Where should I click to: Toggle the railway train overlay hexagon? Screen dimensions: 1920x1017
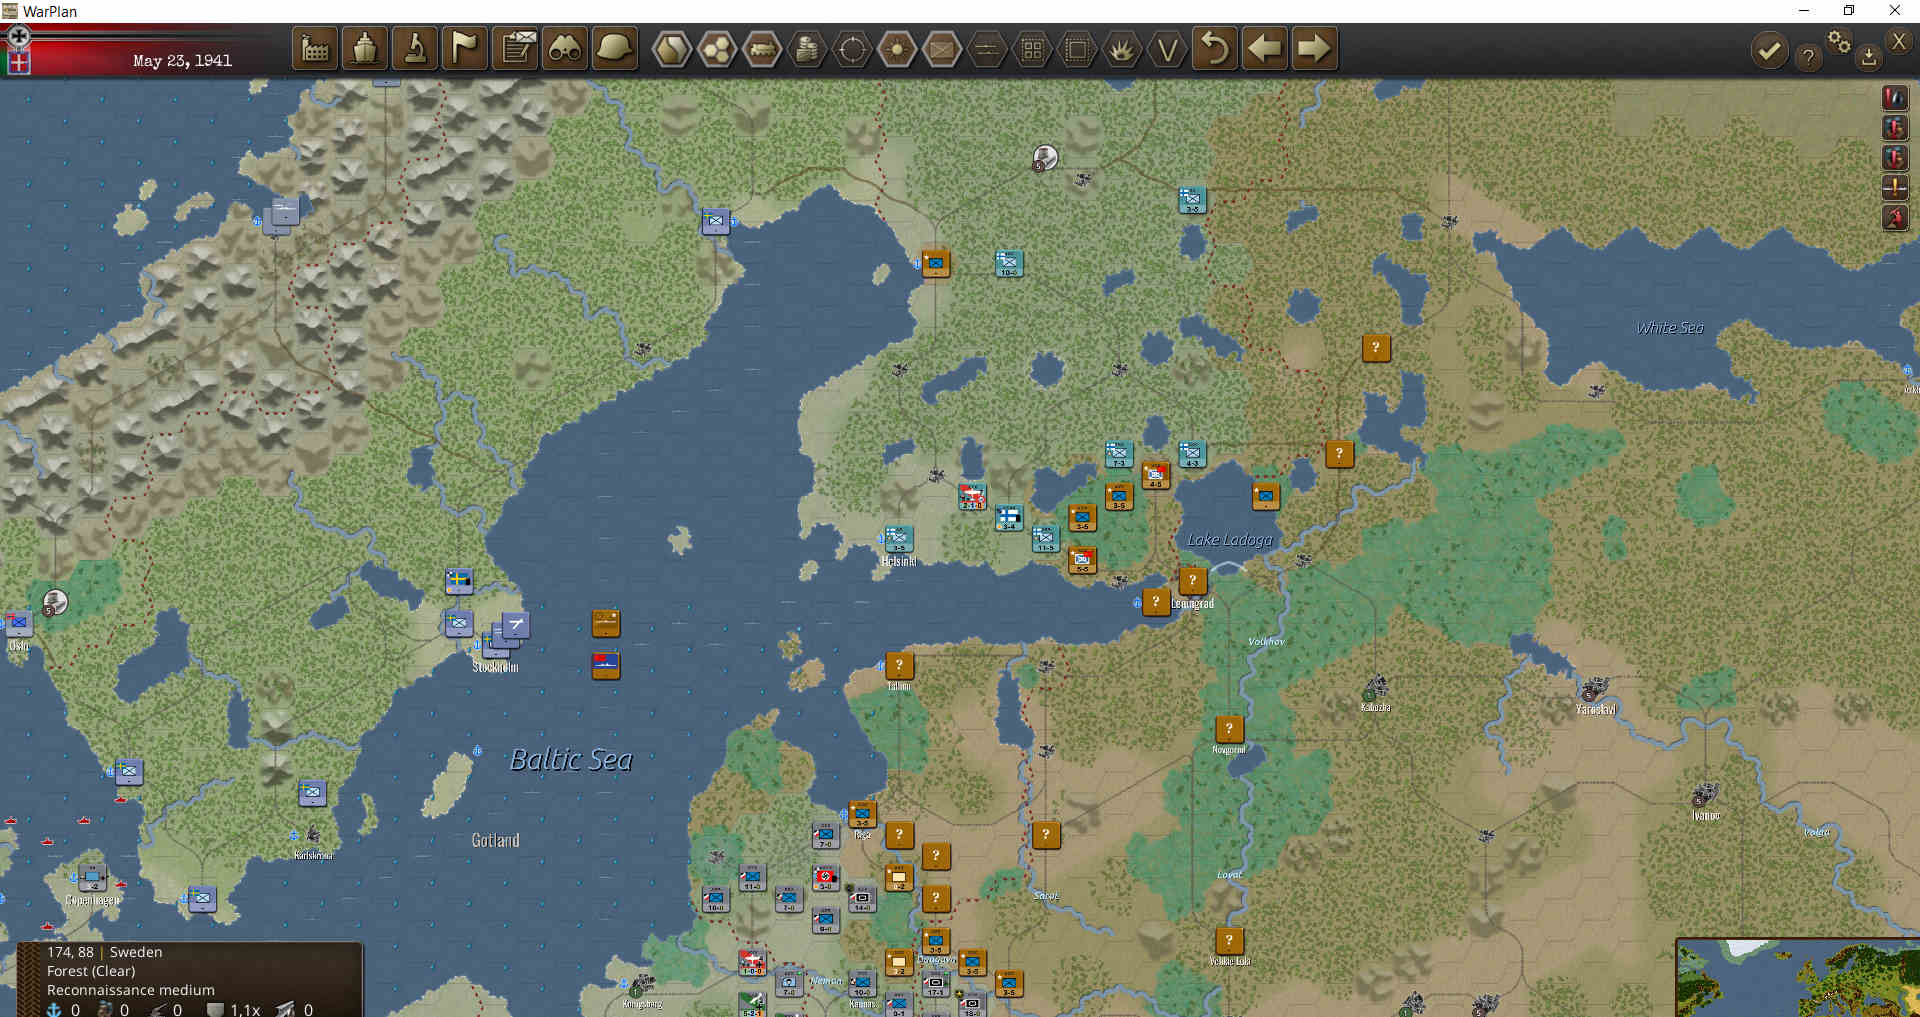click(762, 49)
